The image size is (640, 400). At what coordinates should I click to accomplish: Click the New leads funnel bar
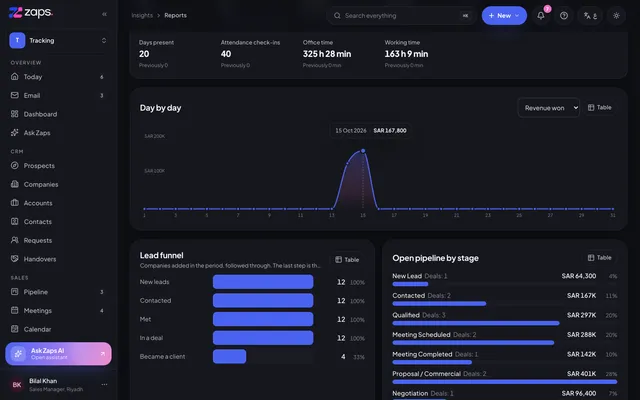263,282
